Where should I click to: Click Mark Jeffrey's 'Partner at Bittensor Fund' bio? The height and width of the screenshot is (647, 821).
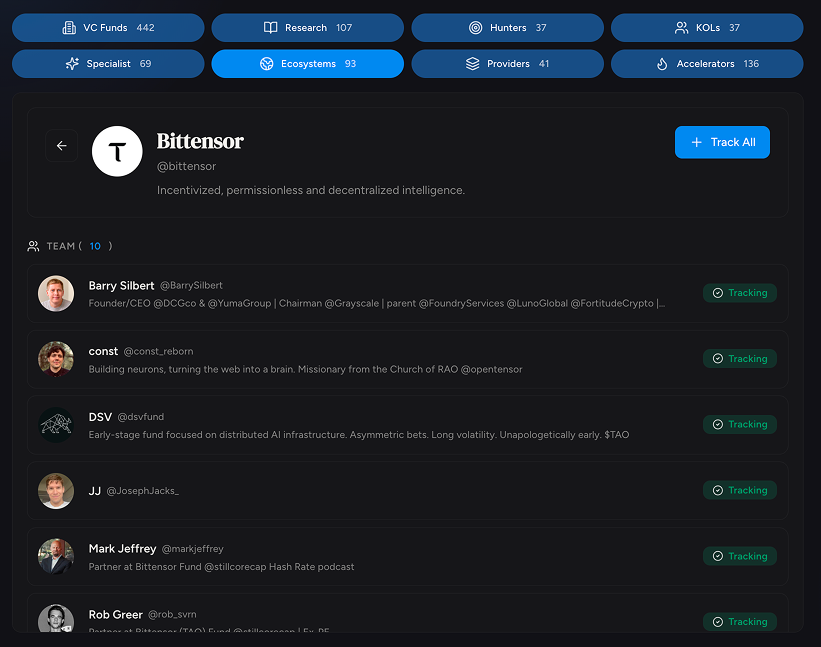click(221, 567)
